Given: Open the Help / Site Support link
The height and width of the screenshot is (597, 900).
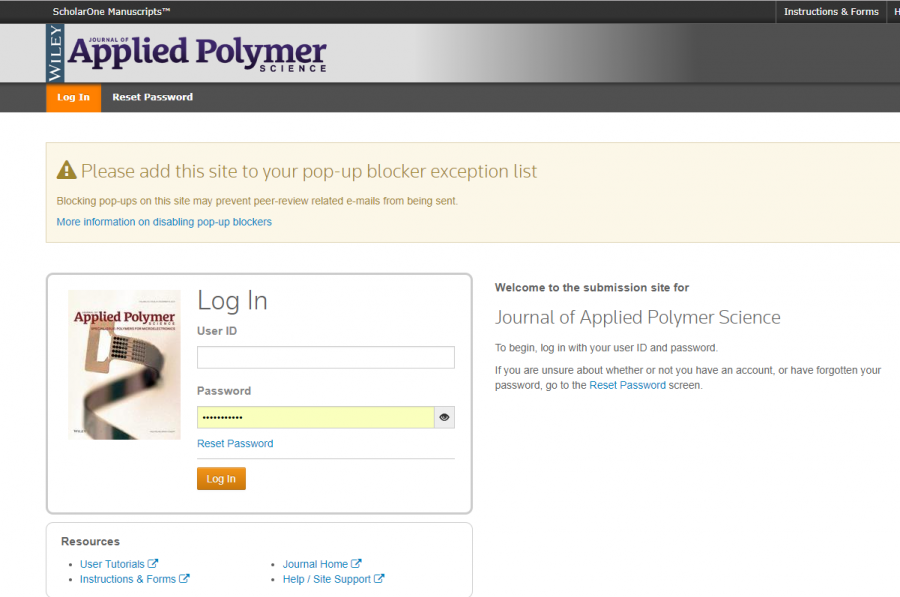Looking at the screenshot, I should [326, 579].
